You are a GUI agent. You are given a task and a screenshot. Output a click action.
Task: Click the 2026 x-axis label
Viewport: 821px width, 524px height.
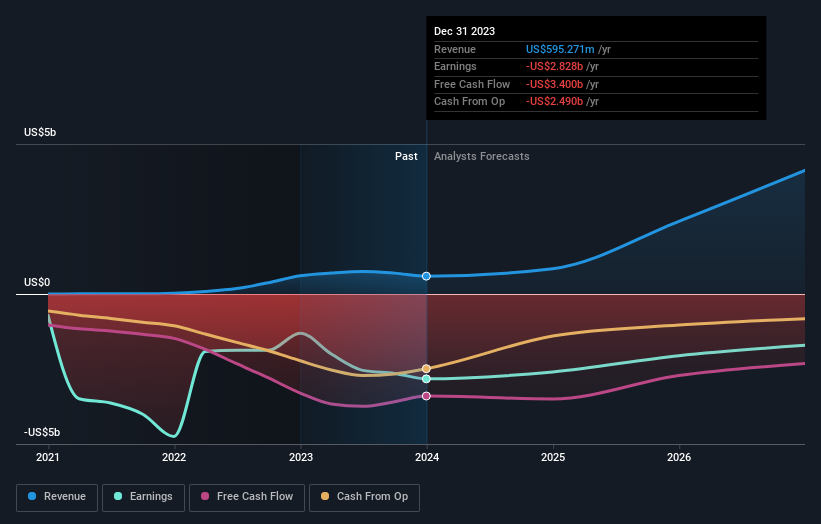(x=679, y=457)
